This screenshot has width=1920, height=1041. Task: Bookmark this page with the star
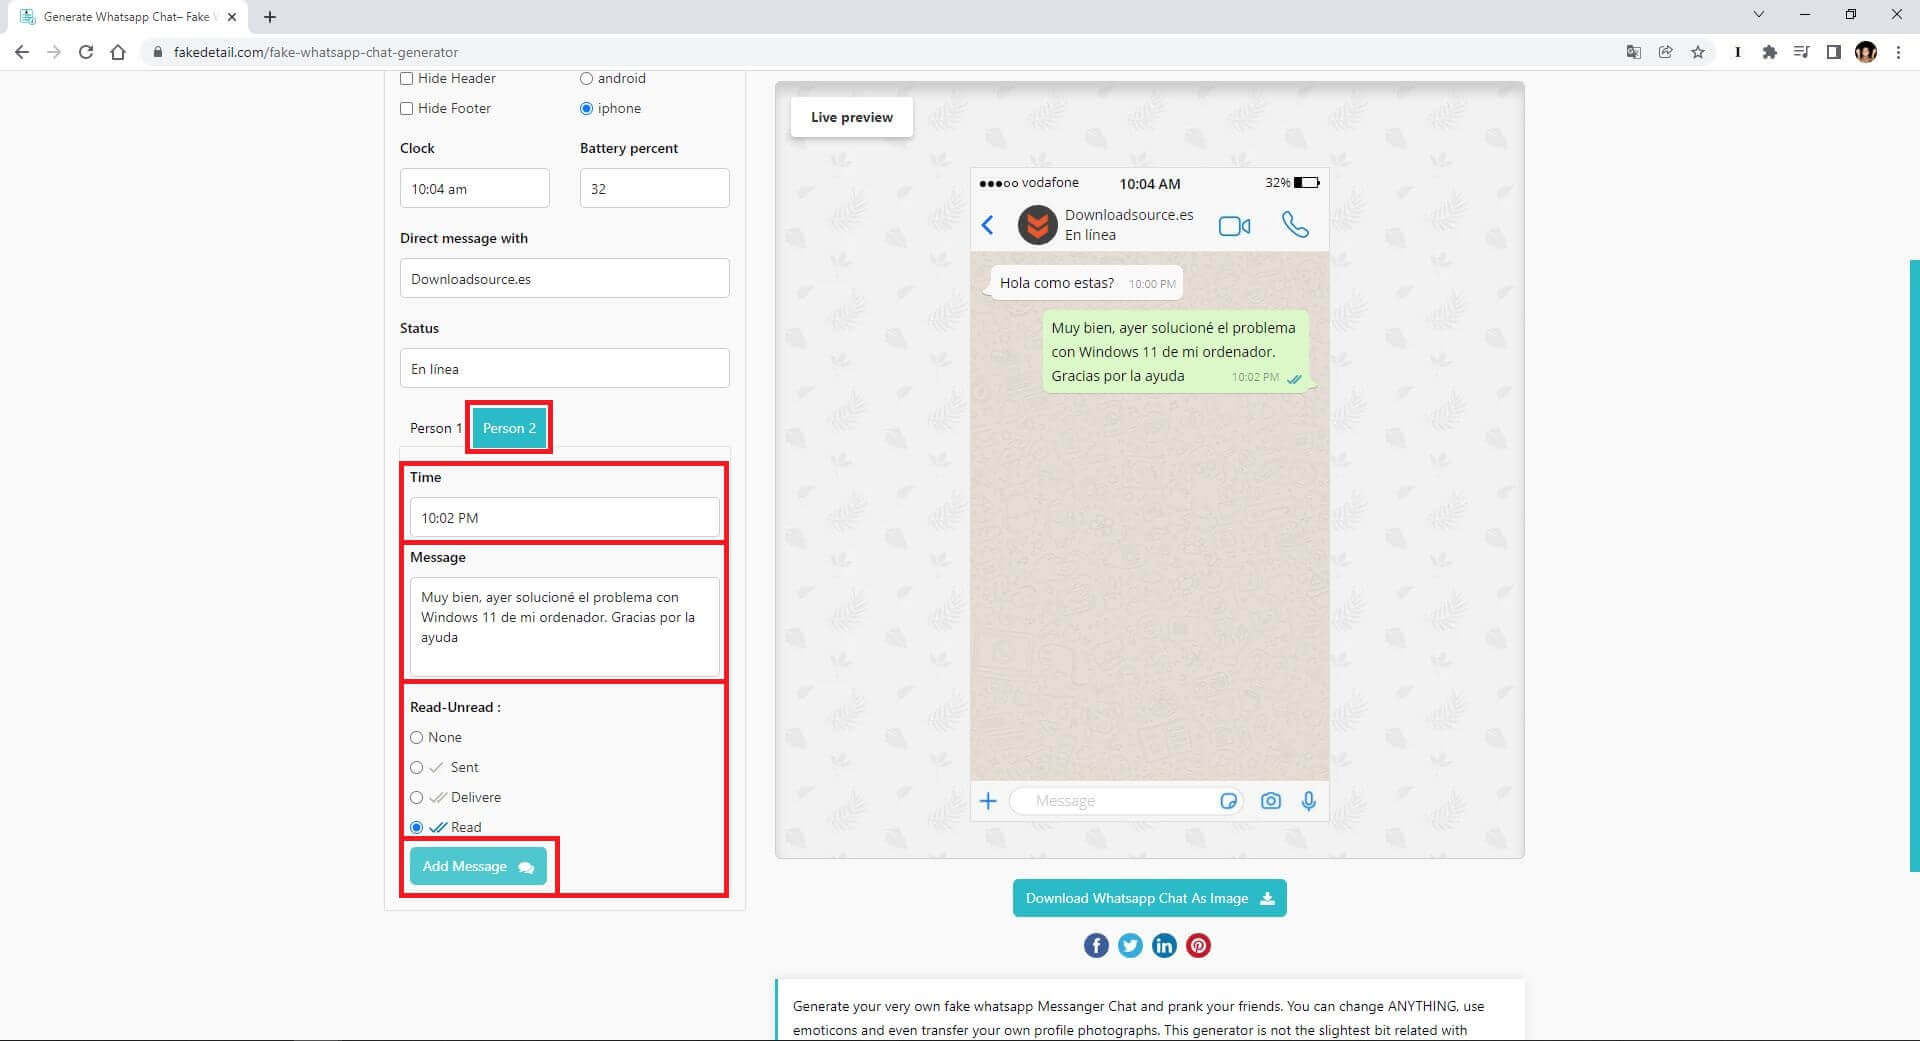1697,52
